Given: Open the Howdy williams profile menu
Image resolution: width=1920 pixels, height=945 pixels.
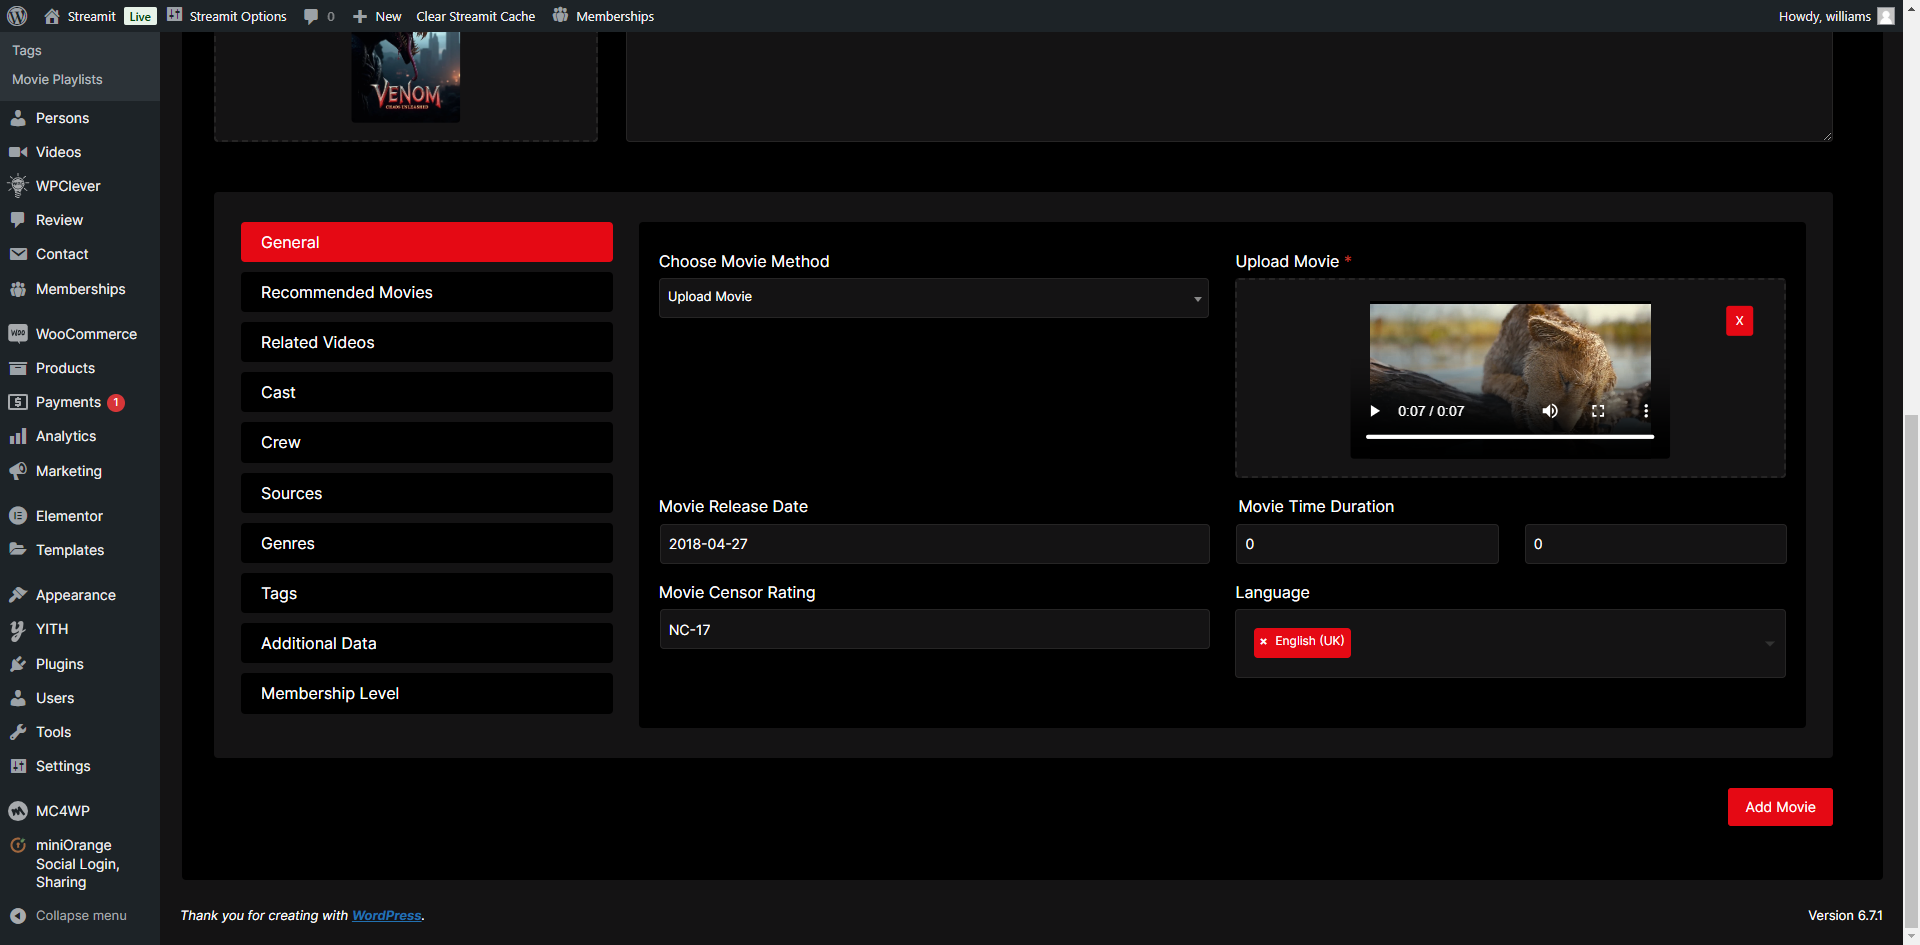Looking at the screenshot, I should click(1836, 16).
